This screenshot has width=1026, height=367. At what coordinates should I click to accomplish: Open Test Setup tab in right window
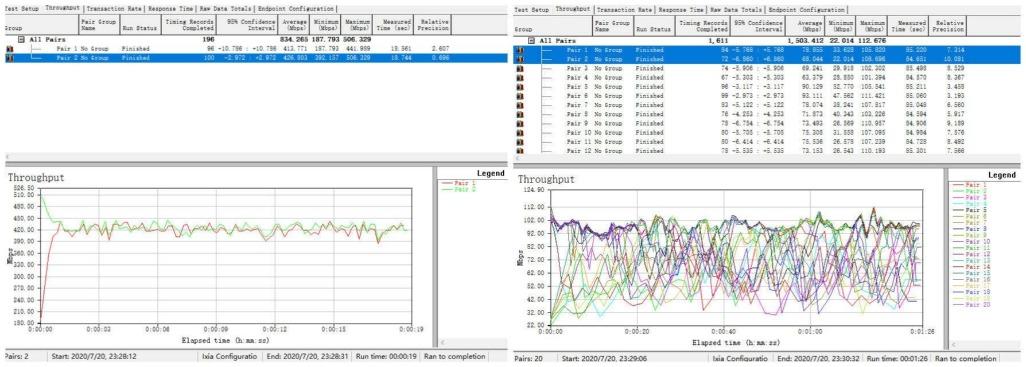click(x=531, y=10)
